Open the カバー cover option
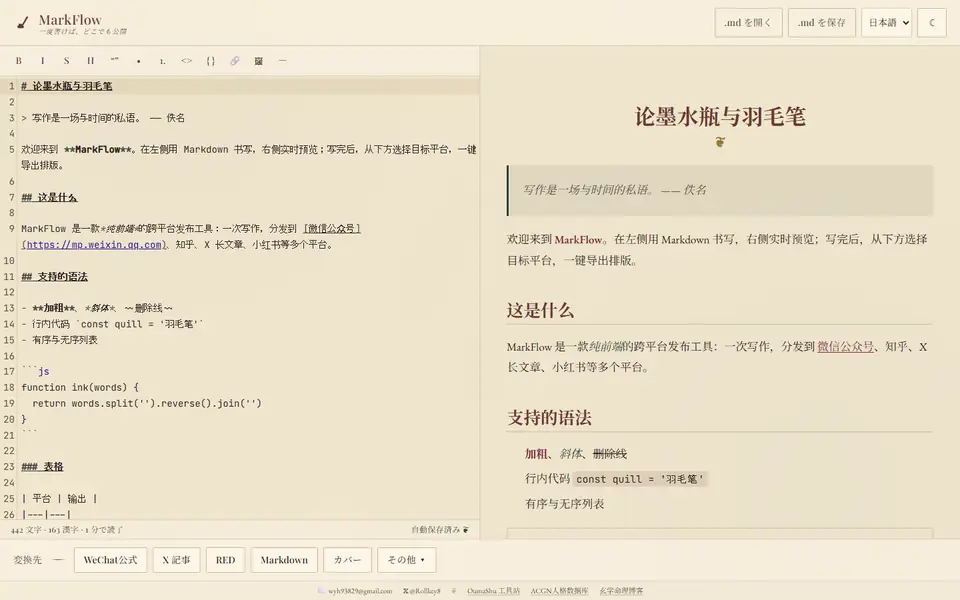The image size is (960, 600). tap(347, 560)
